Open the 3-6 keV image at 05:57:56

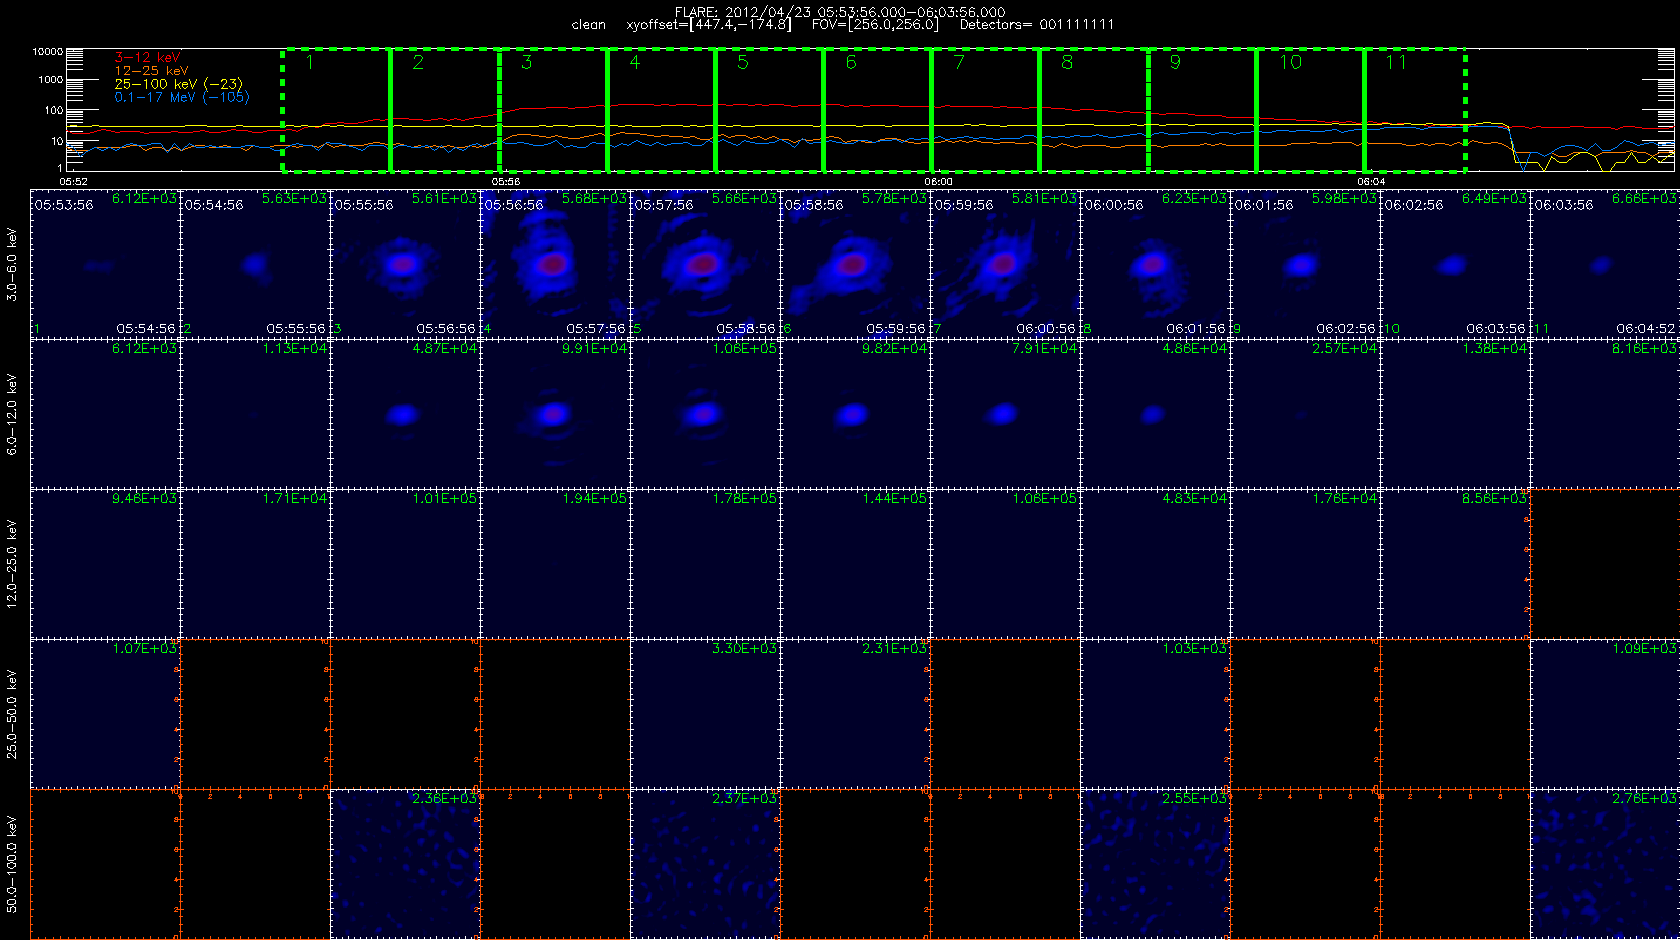click(705, 264)
